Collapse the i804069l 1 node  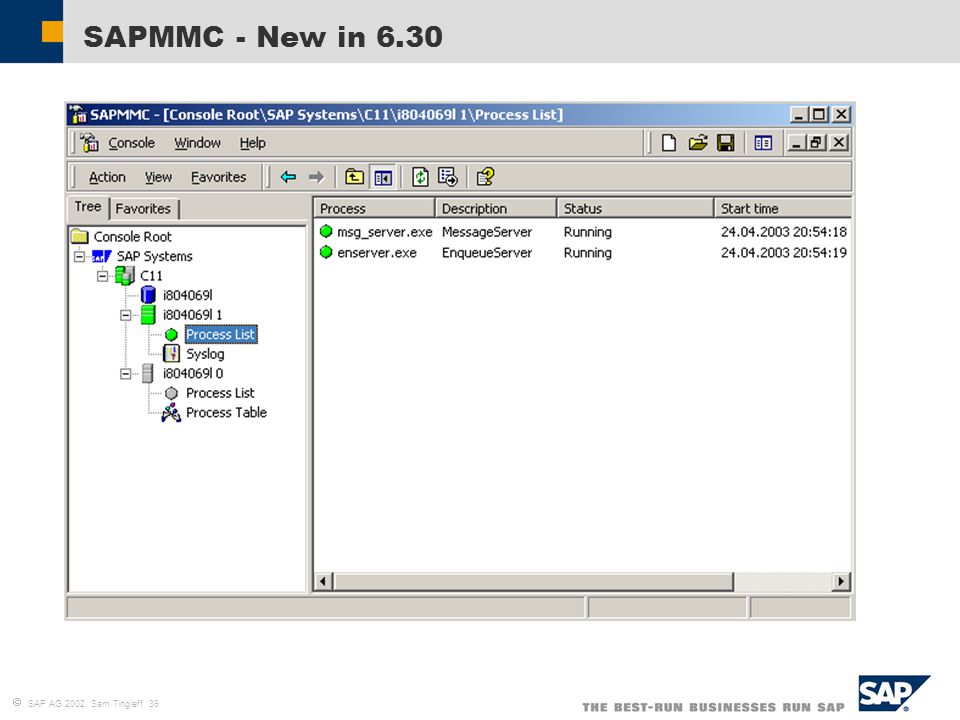[x=126, y=315]
